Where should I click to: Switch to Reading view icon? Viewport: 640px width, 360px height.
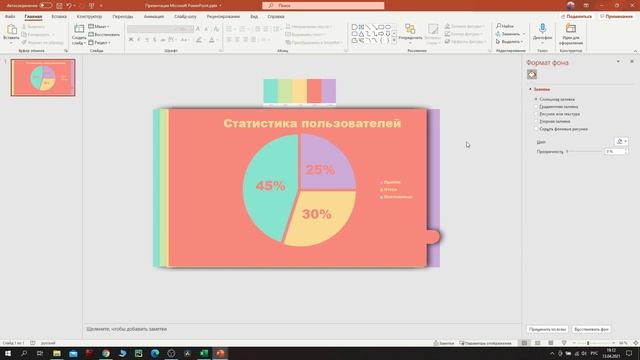551,343
